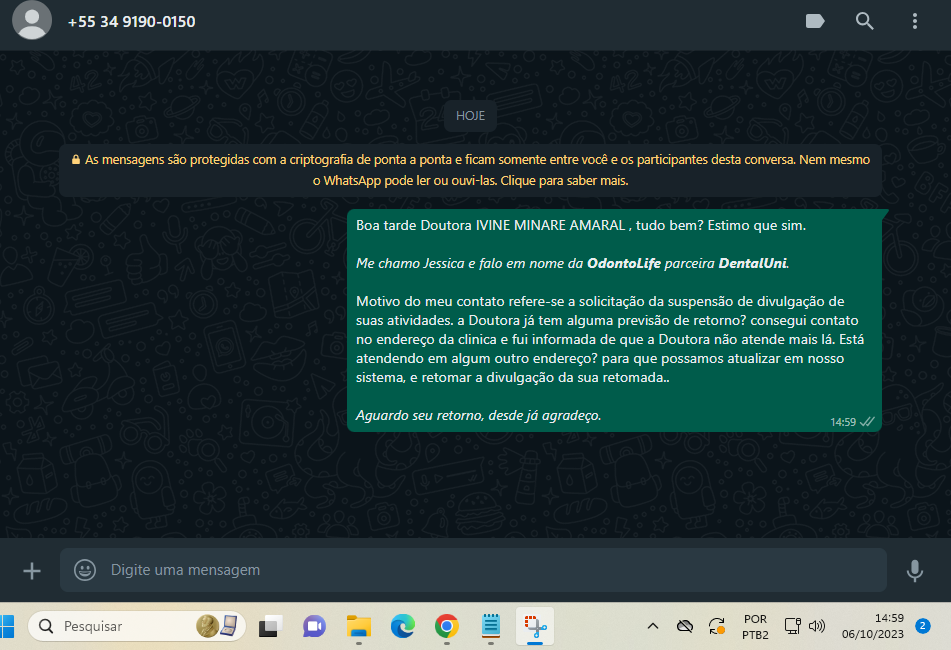Click the lock icon in encryption notice
Viewport: 951px width, 650px height.
(76, 159)
